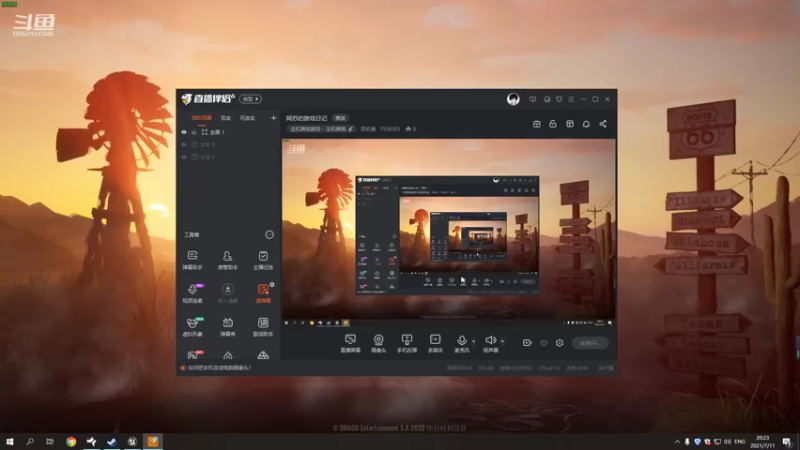Add 手机投屏 phone casting source
Viewport: 800px width, 450px height.
point(407,343)
